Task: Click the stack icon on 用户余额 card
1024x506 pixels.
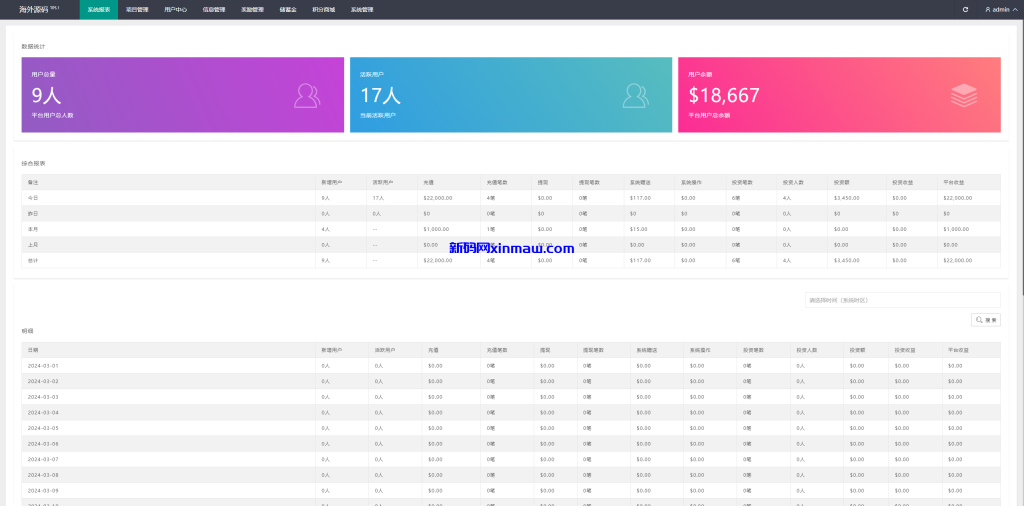Action: [x=964, y=95]
